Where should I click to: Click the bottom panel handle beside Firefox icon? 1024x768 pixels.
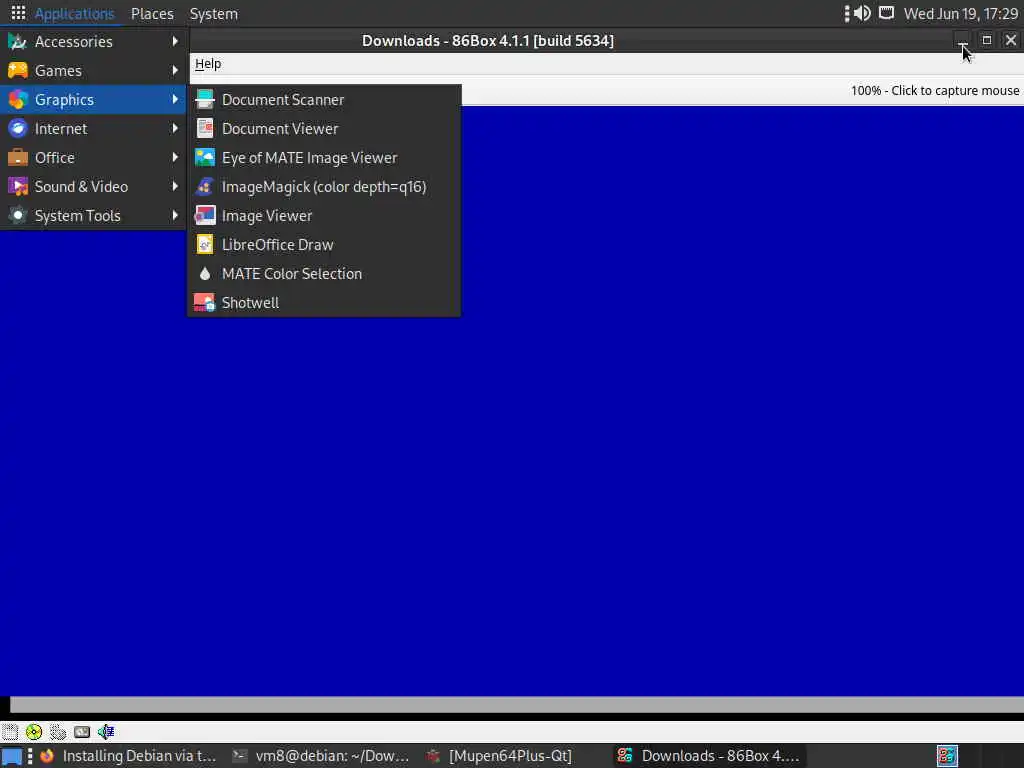pos(30,756)
